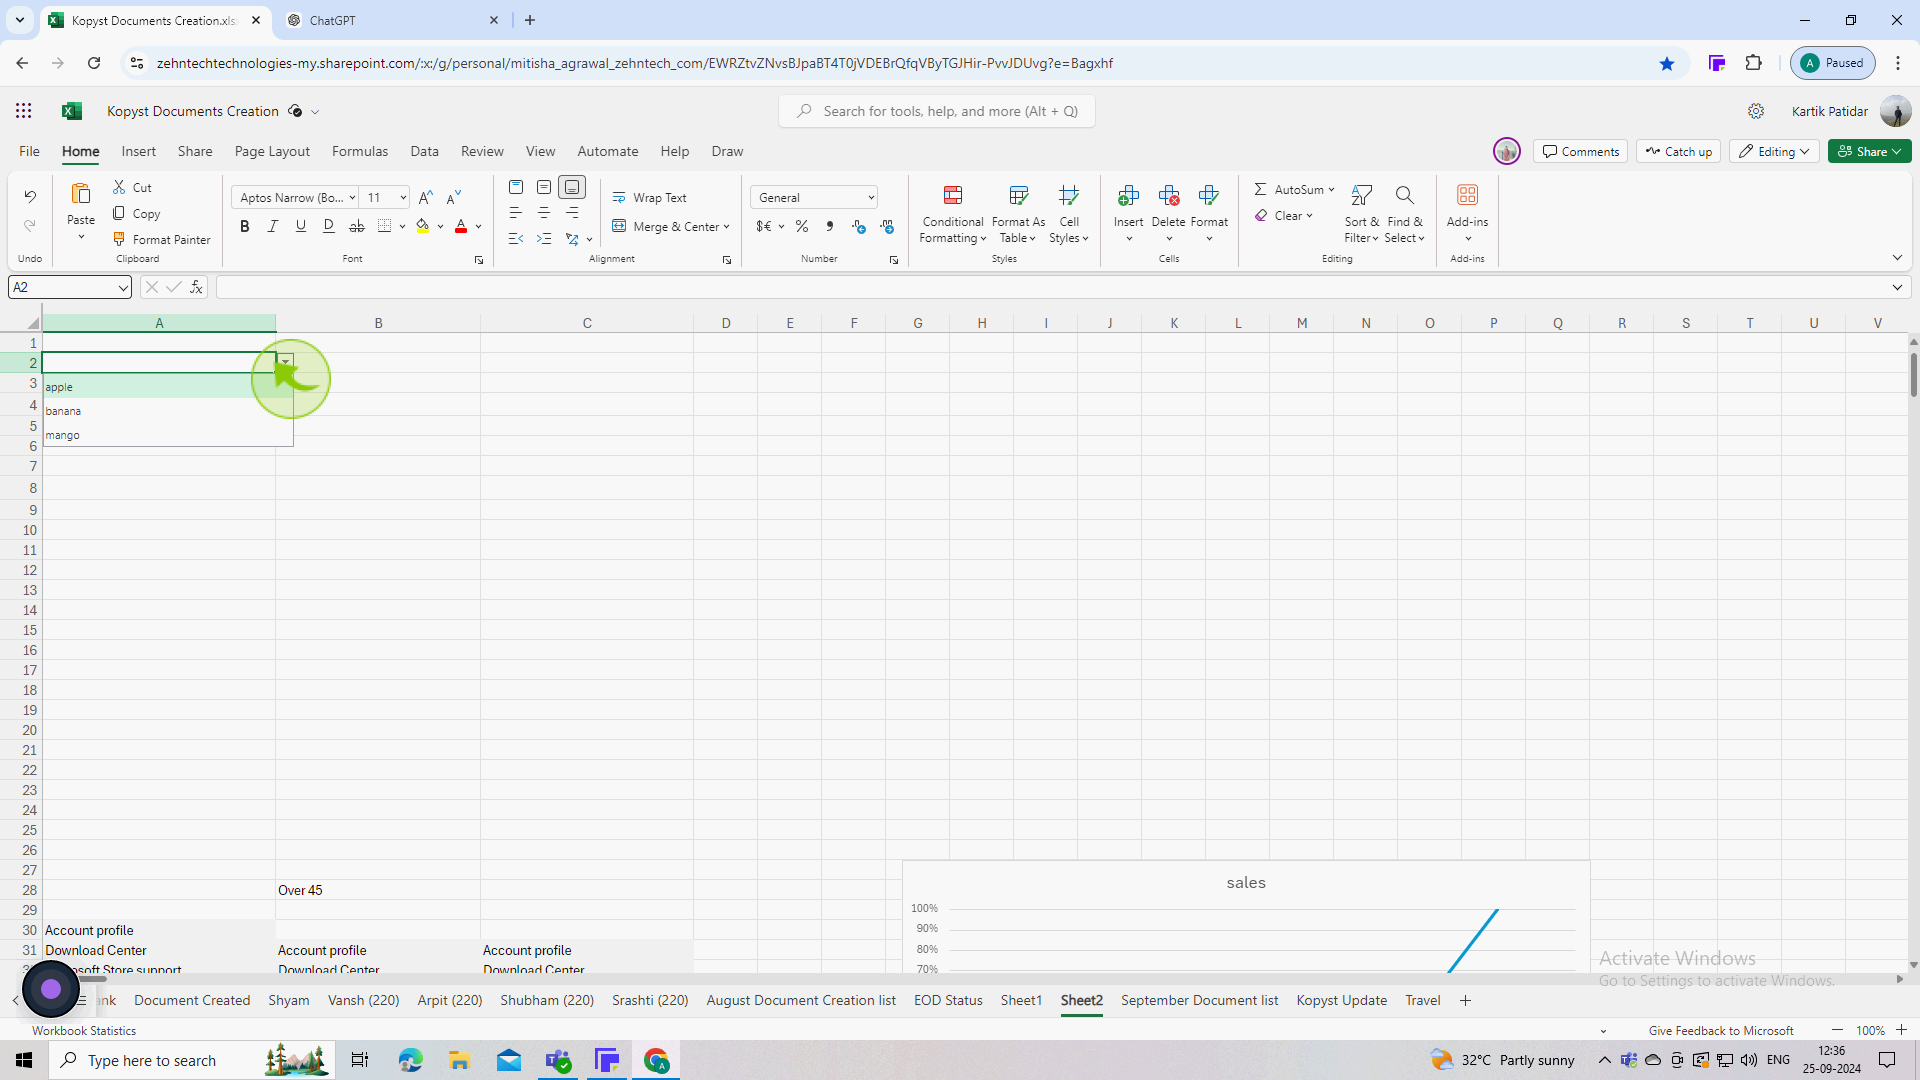Click the Undo icon

(x=30, y=197)
